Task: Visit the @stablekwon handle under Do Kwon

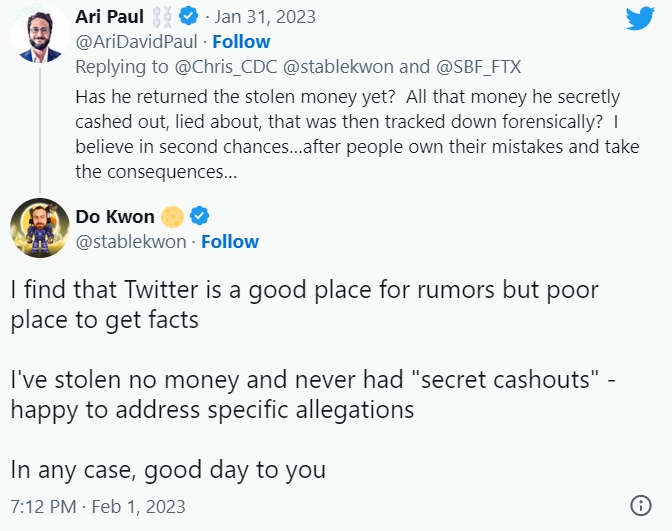Action: 131,242
